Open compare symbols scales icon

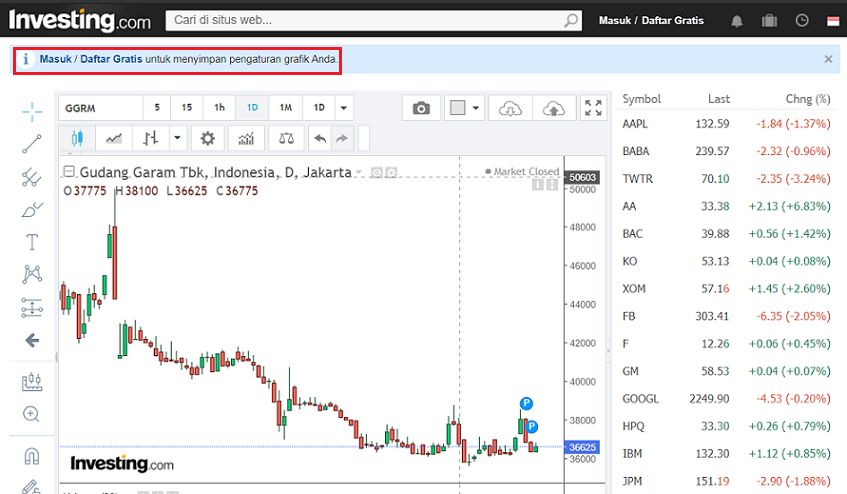(x=286, y=139)
